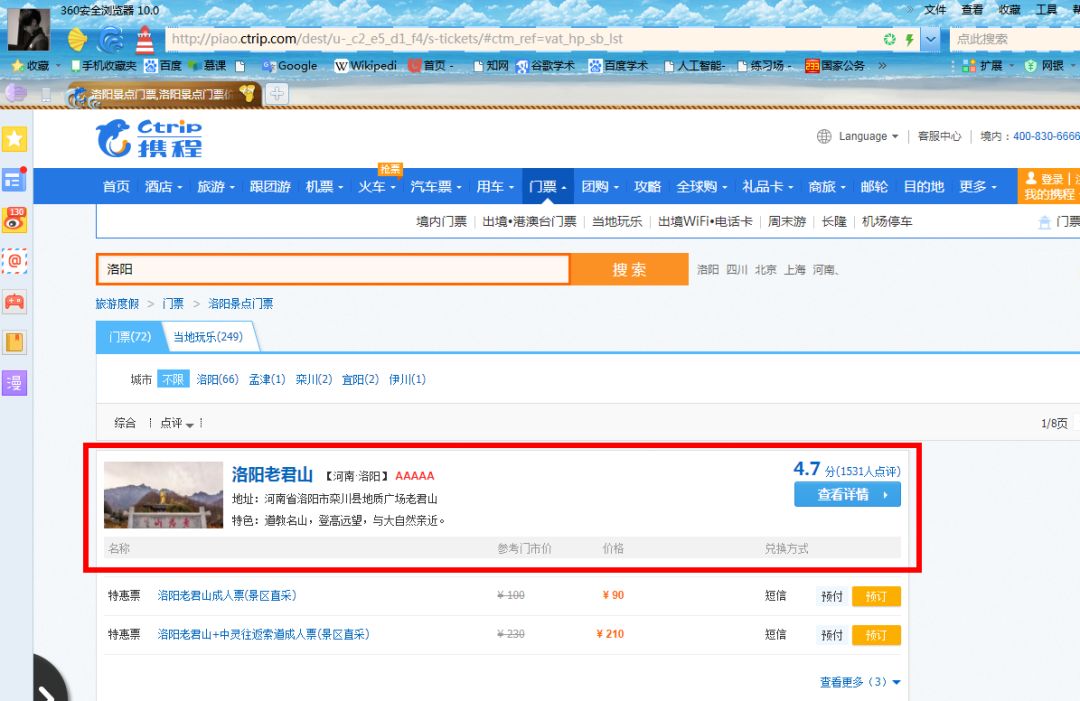This screenshot has width=1080, height=701.
Task: Open the 谷歌学术 bookmark
Action: [x=545, y=65]
